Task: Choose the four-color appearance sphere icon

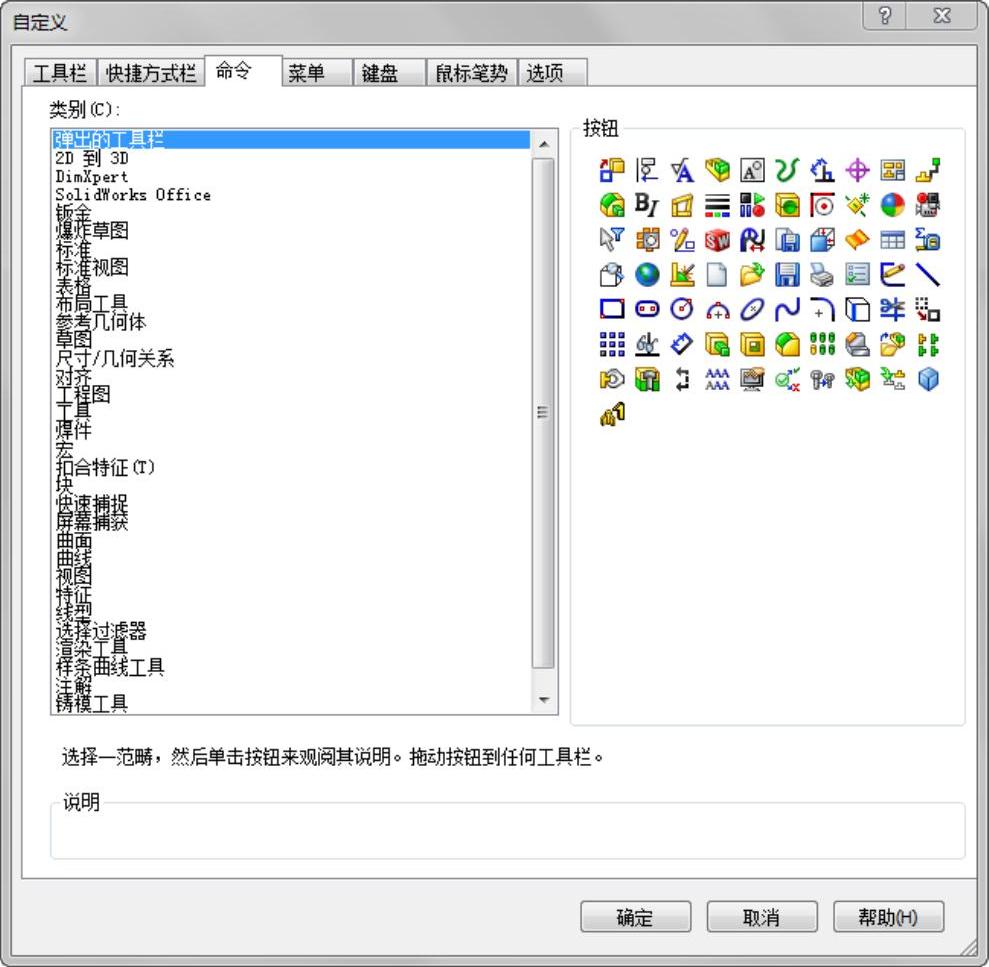Action: (892, 205)
